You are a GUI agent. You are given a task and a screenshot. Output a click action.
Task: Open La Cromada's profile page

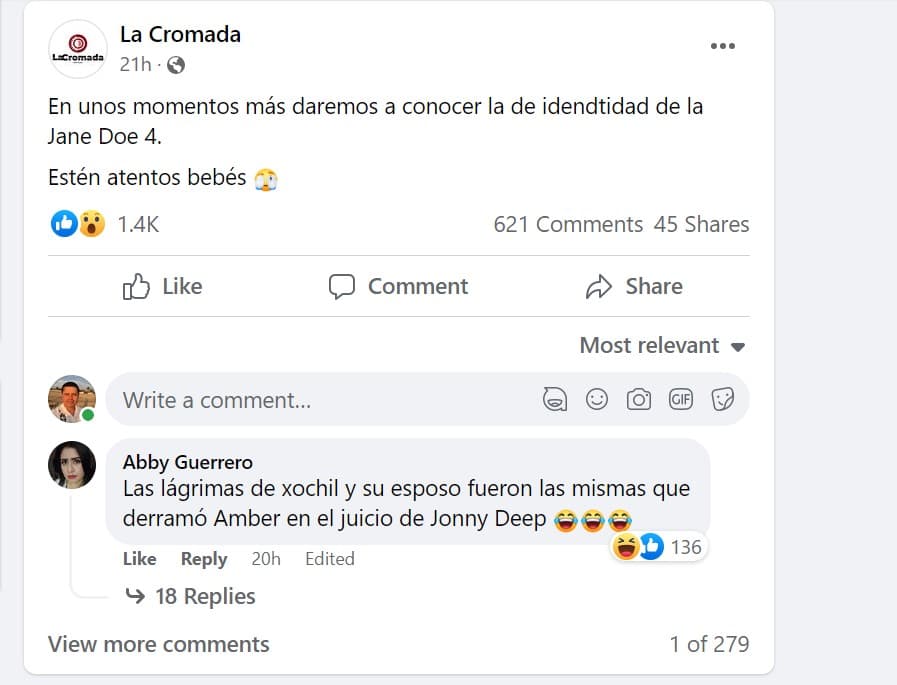coord(180,33)
